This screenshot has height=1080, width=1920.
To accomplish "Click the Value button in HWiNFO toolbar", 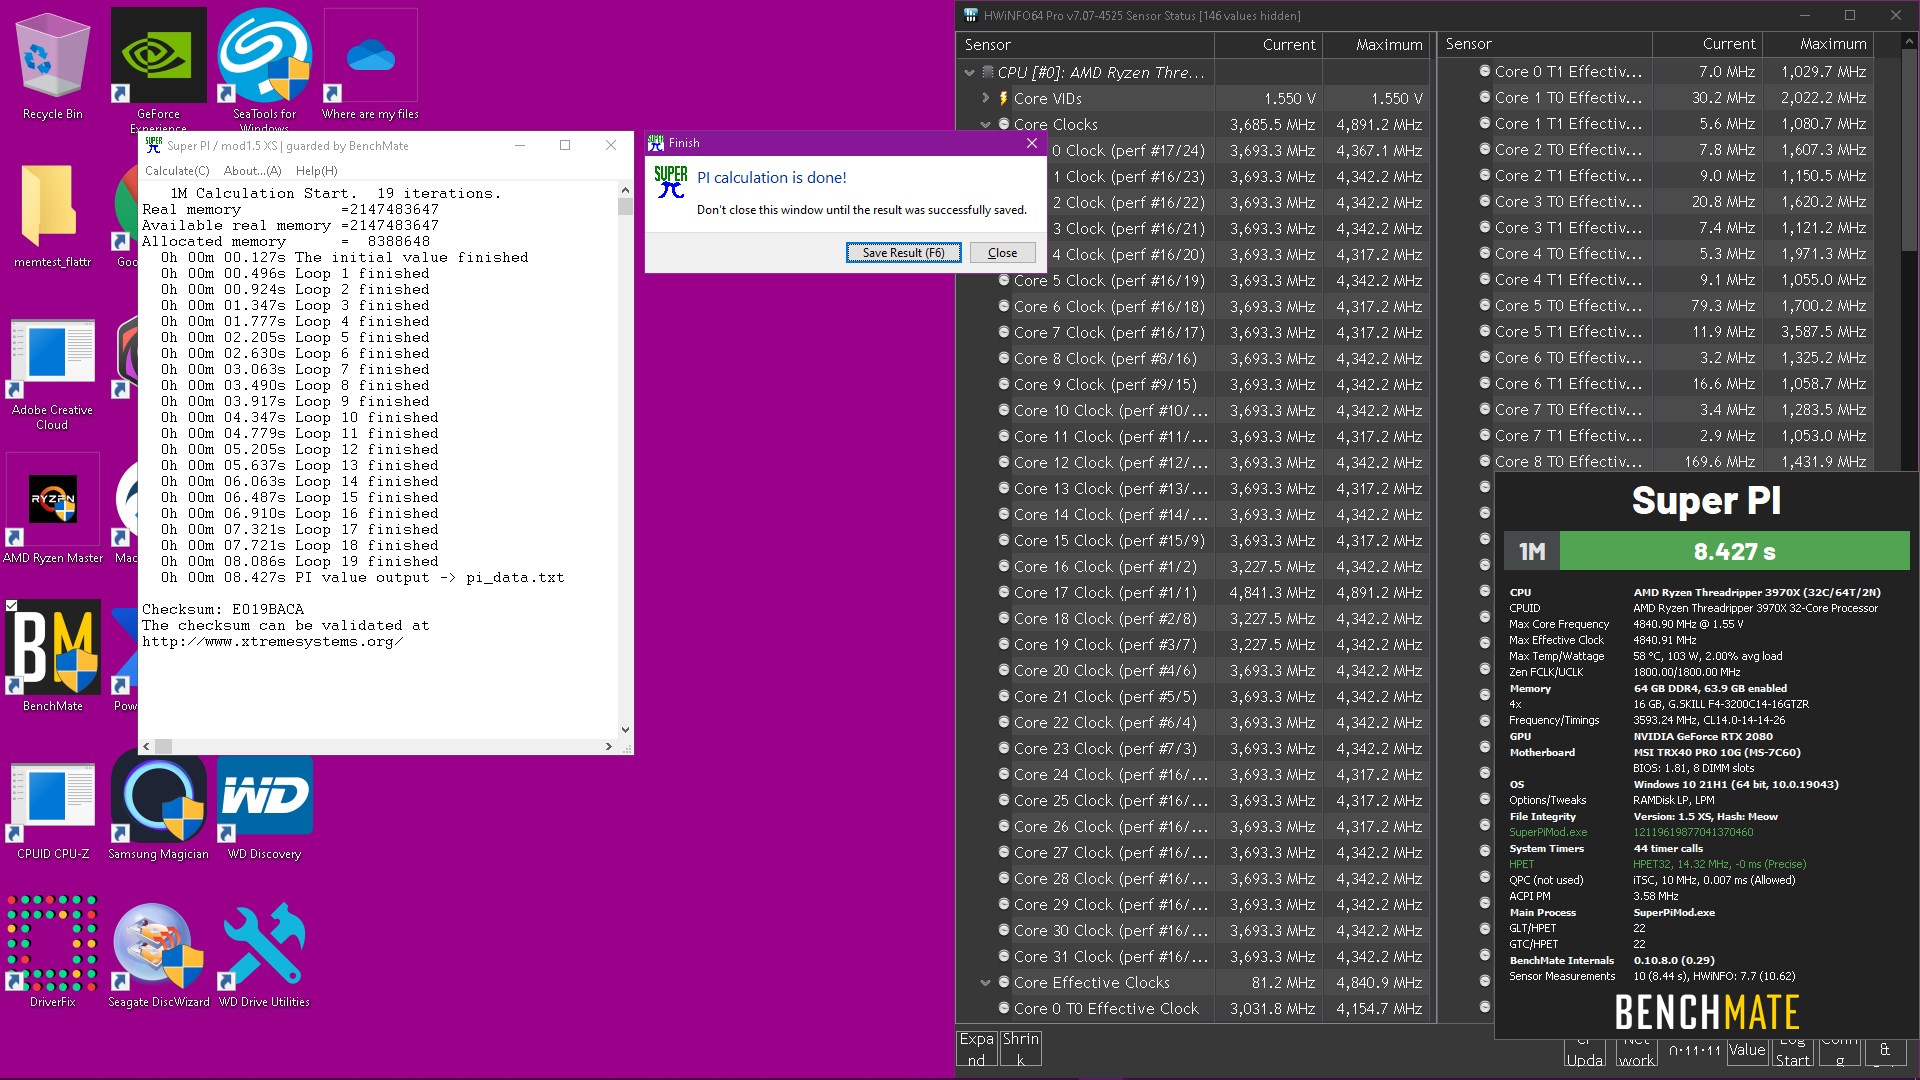I will pyautogui.click(x=1747, y=1050).
